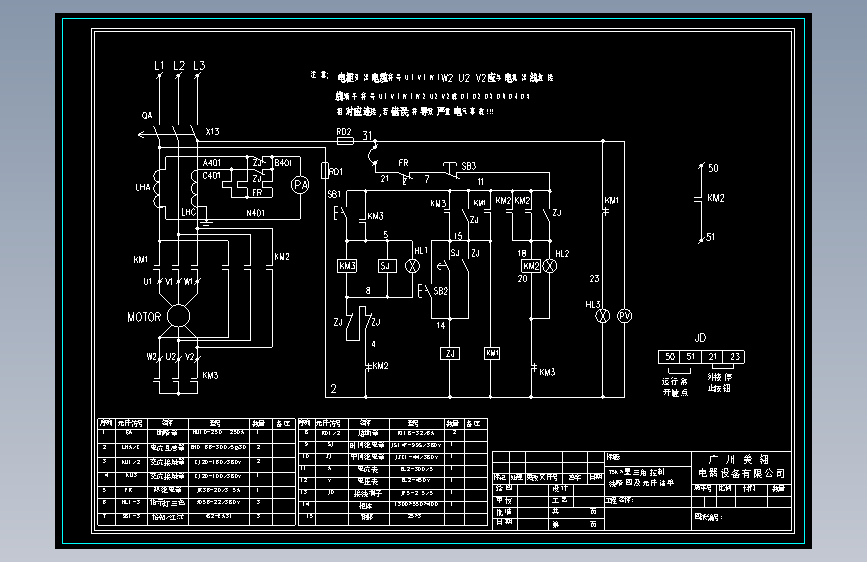Image resolution: width=867 pixels, height=562 pixels.
Task: Select the SJ coil box
Action: pos(387,266)
